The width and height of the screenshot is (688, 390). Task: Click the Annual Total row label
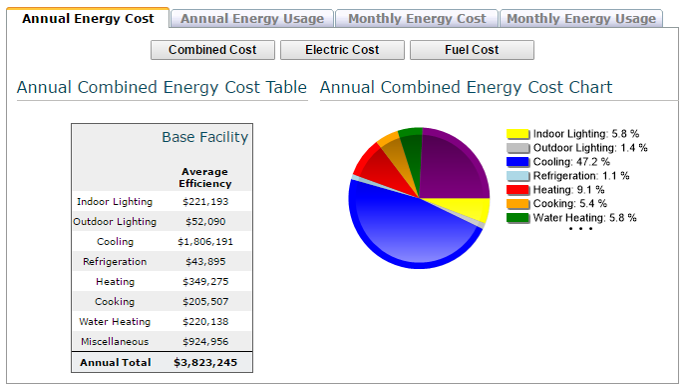115,363
